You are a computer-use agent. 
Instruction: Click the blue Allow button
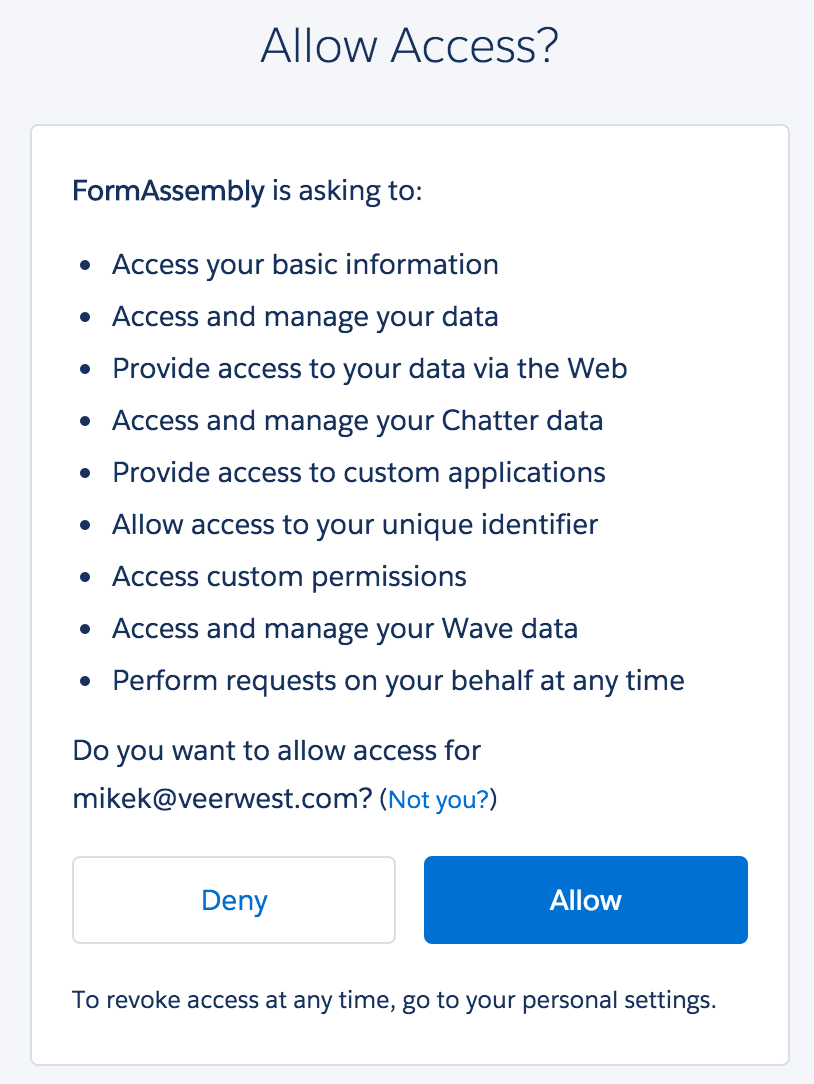coord(585,900)
